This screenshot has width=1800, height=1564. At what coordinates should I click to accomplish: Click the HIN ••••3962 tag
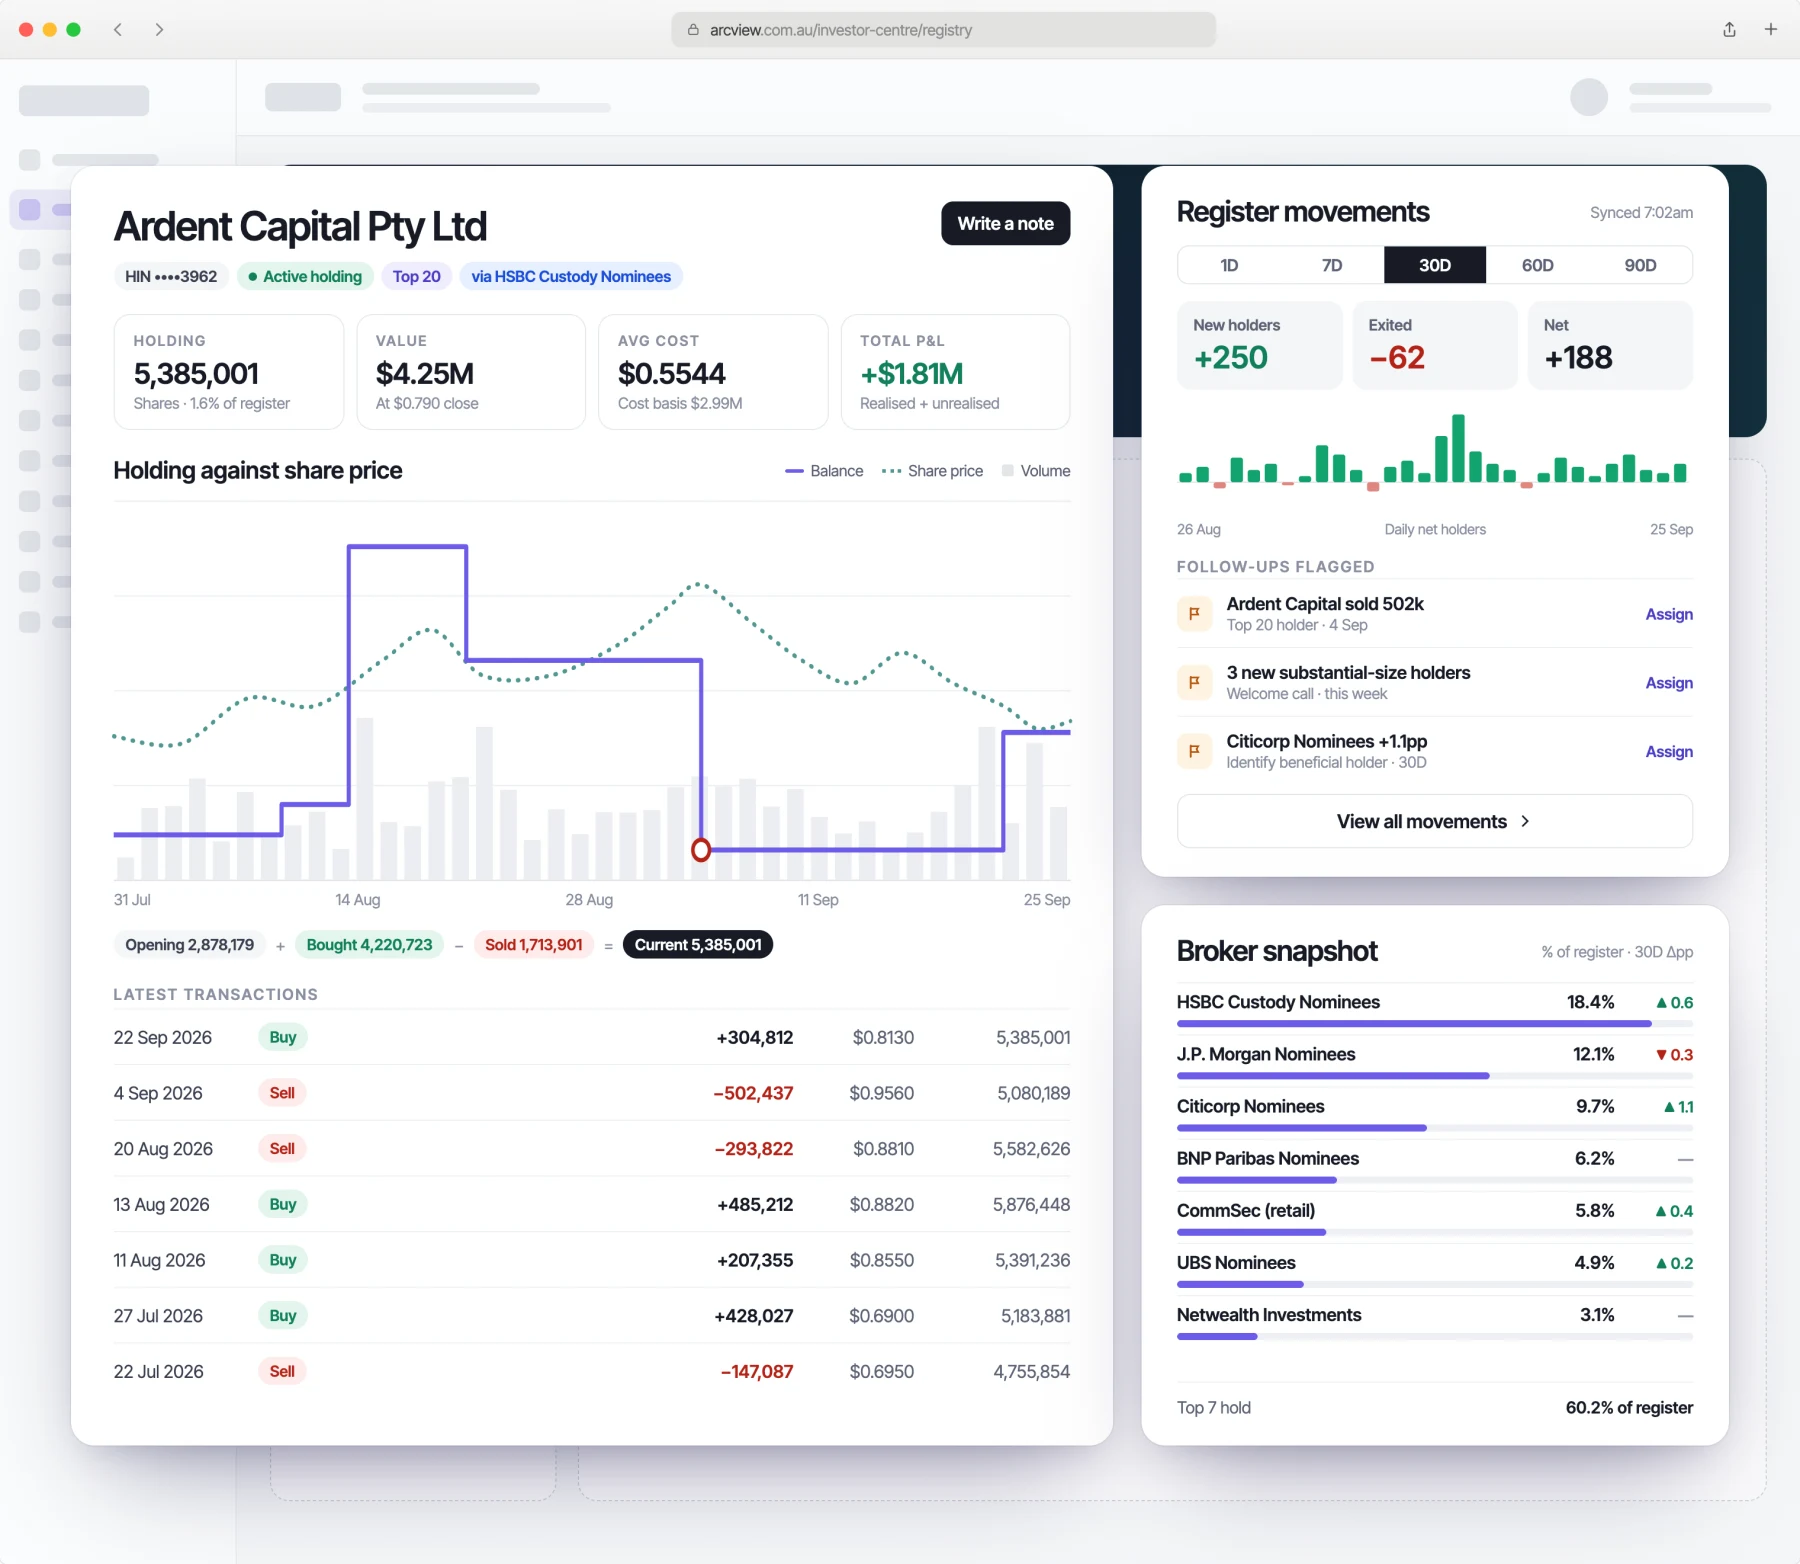click(171, 276)
